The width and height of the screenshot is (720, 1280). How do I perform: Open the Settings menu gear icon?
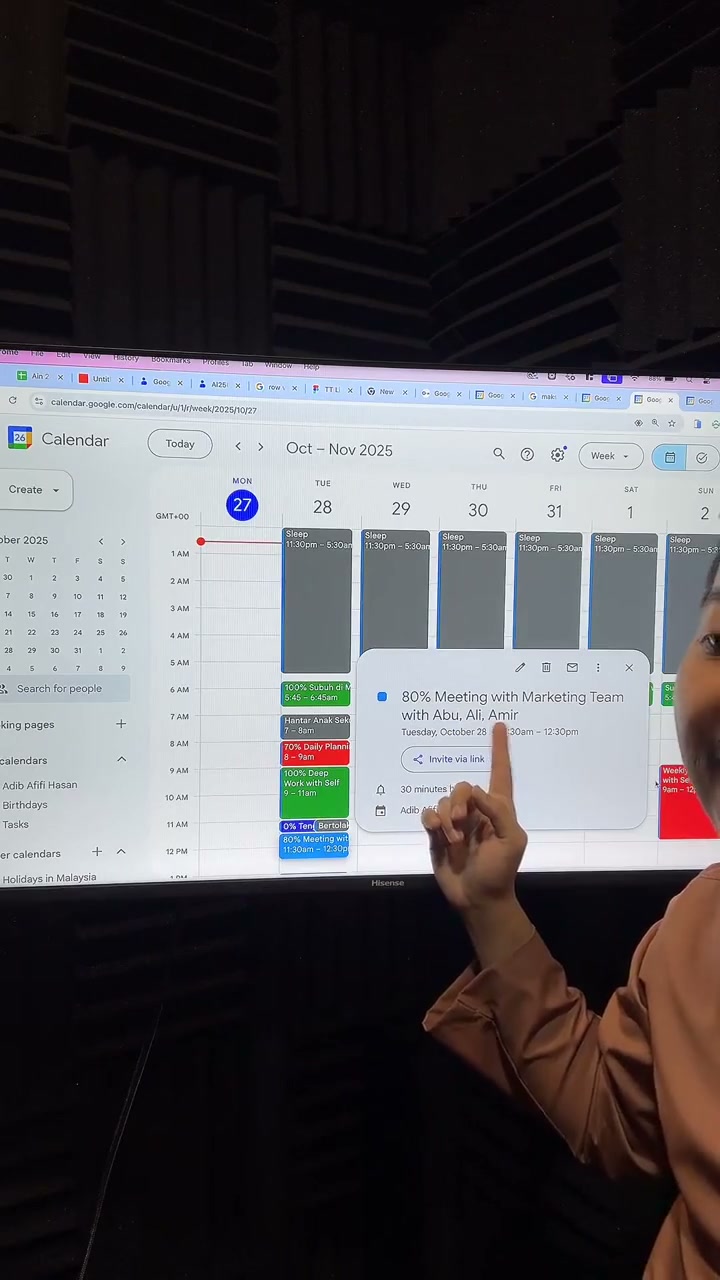(x=558, y=455)
